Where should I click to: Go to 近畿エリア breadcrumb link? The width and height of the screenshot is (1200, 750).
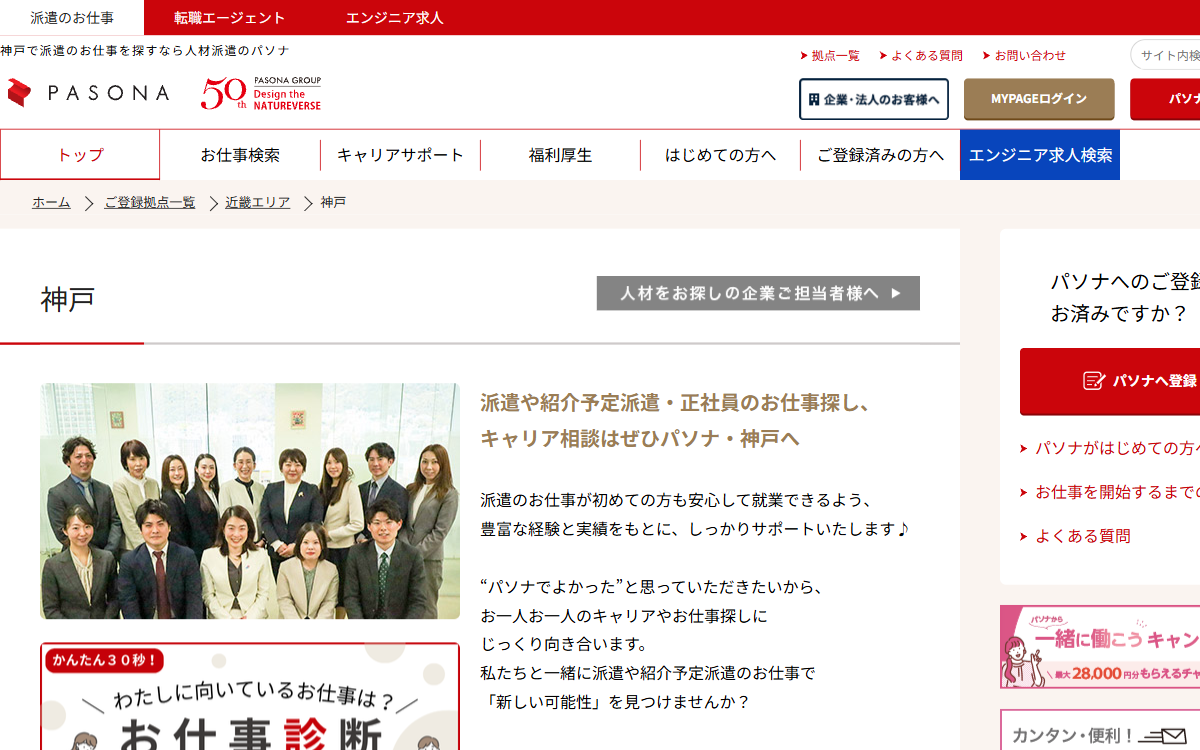pyautogui.click(x=258, y=202)
